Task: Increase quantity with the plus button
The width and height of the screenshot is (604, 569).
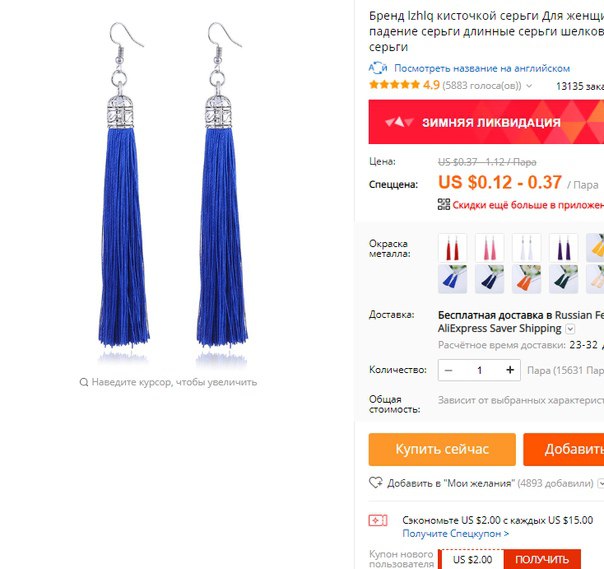Action: [510, 370]
